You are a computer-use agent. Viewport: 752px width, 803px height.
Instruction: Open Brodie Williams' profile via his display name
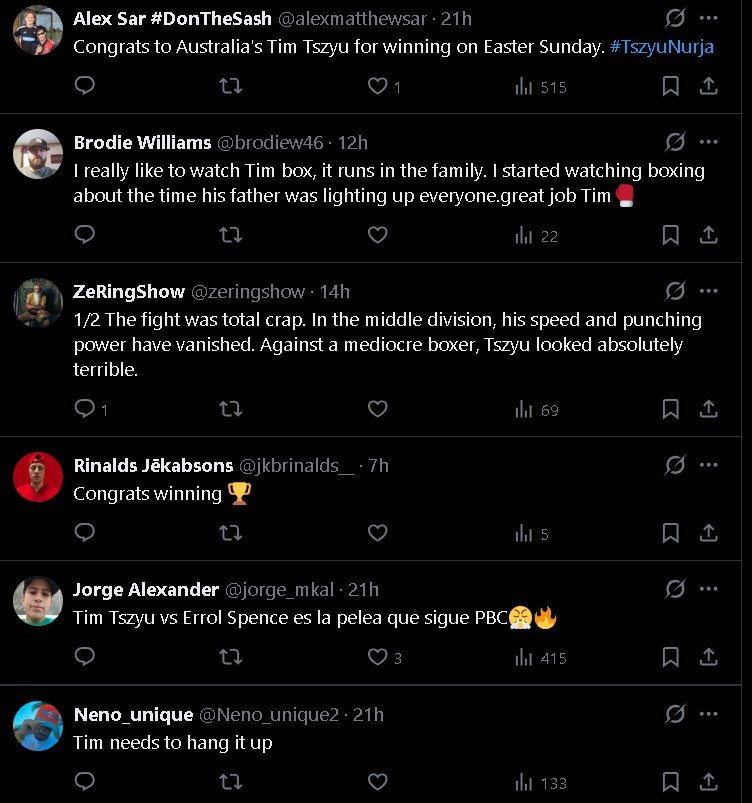140,142
